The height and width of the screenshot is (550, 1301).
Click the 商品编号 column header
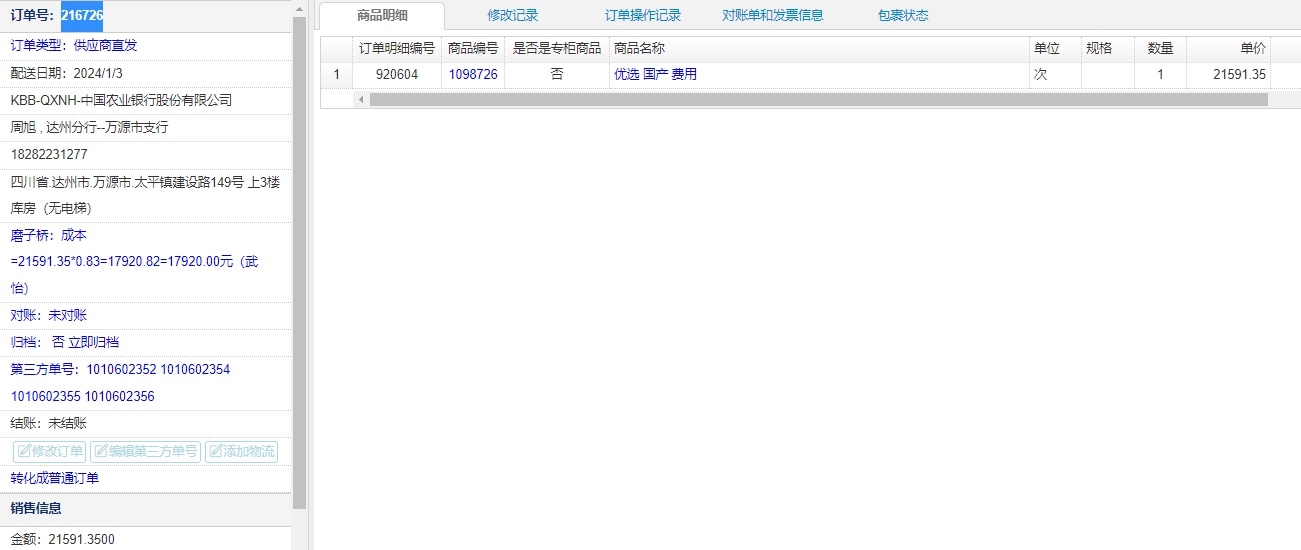click(473, 48)
